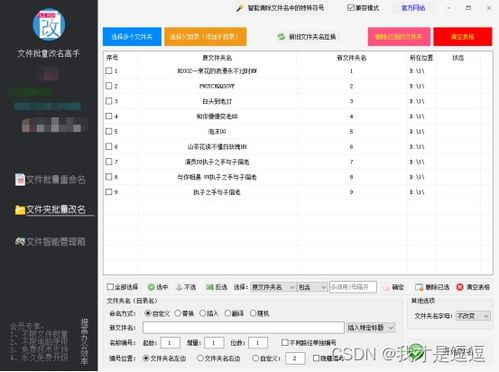Screen dimensions: 499x372
Task: Click the 新文件名 text input field
Action: pyautogui.click(x=243, y=328)
